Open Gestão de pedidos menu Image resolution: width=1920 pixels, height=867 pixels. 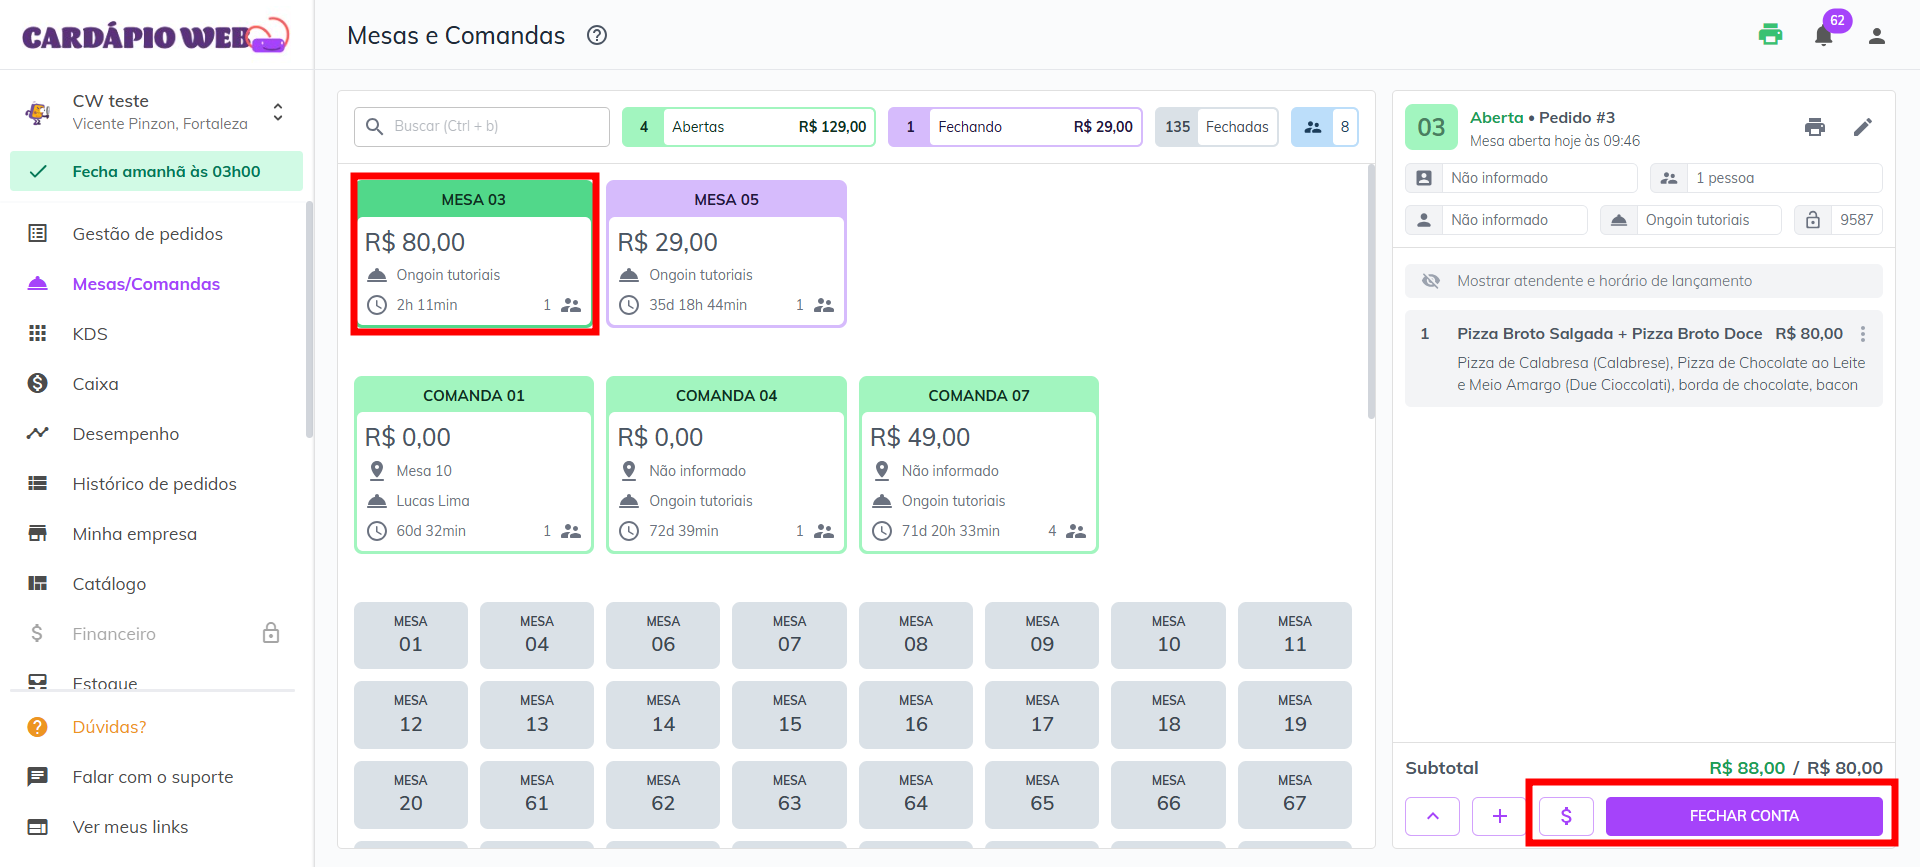pyautogui.click(x=147, y=234)
